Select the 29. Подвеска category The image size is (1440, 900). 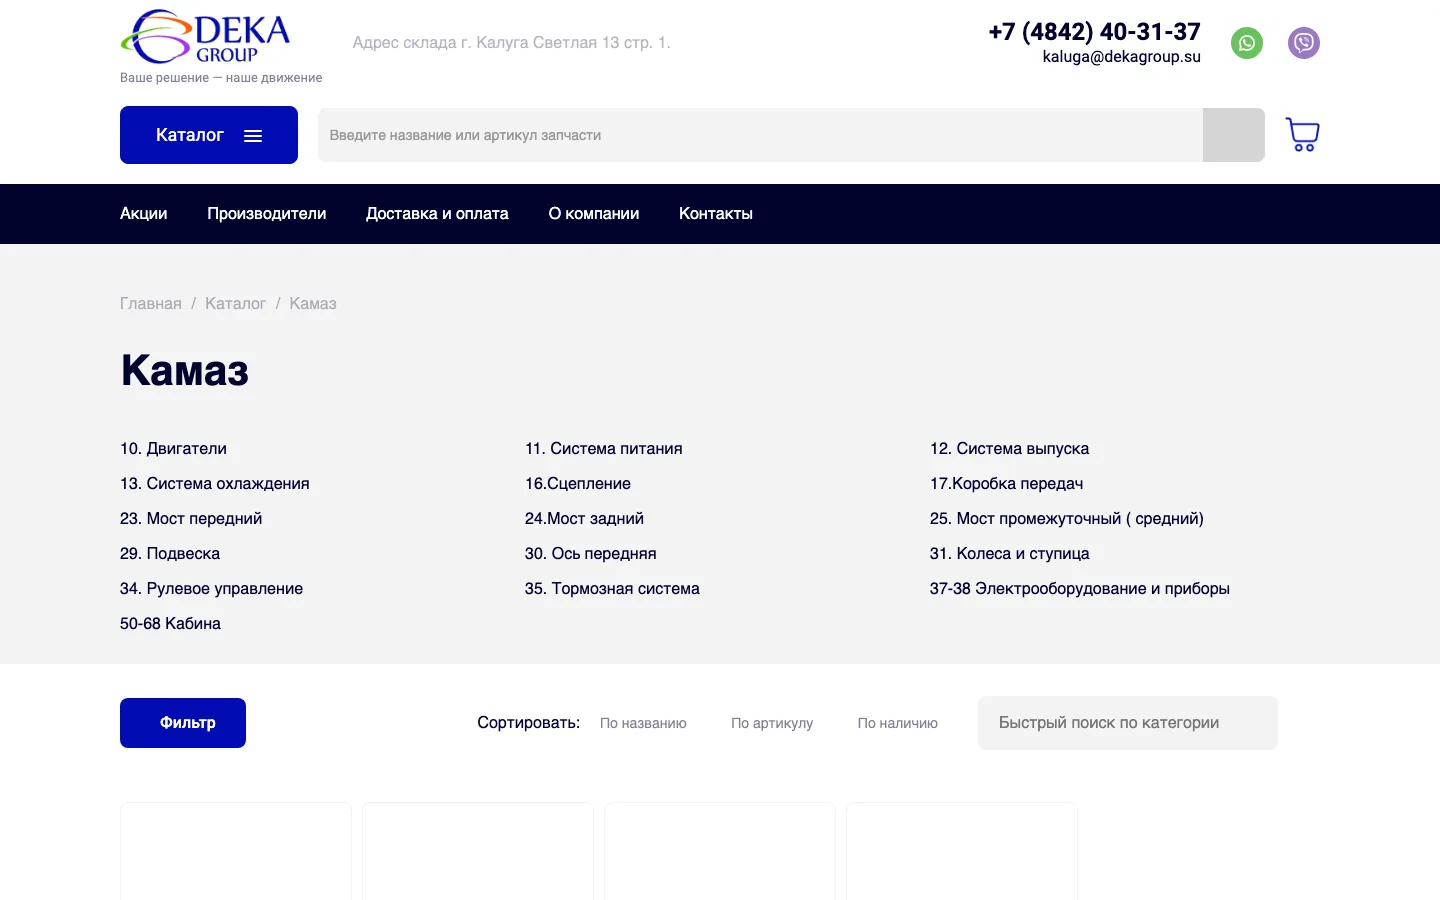(170, 554)
